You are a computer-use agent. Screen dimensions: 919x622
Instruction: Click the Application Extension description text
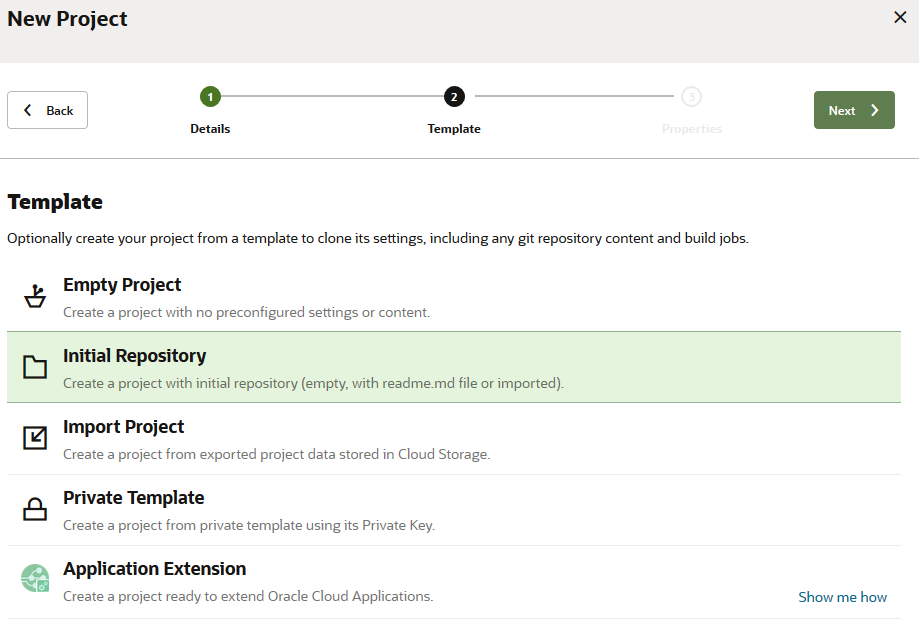tap(247, 596)
